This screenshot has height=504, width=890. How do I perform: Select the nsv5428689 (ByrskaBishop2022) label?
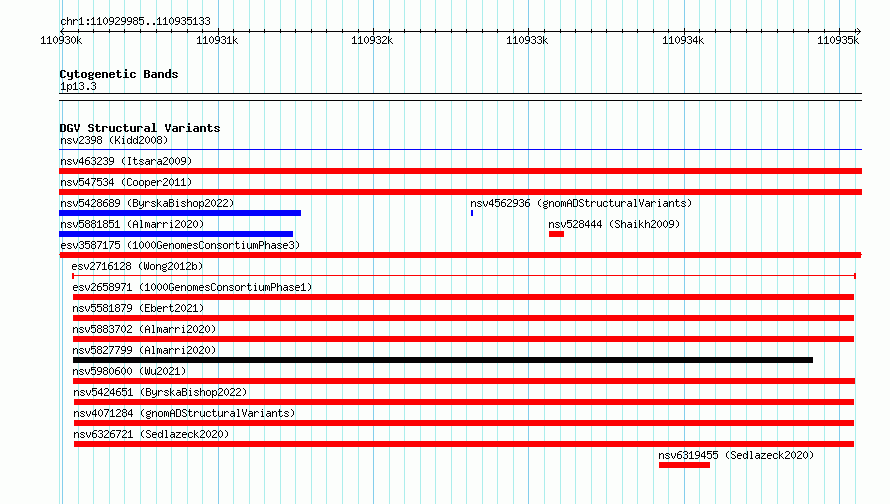147,203
